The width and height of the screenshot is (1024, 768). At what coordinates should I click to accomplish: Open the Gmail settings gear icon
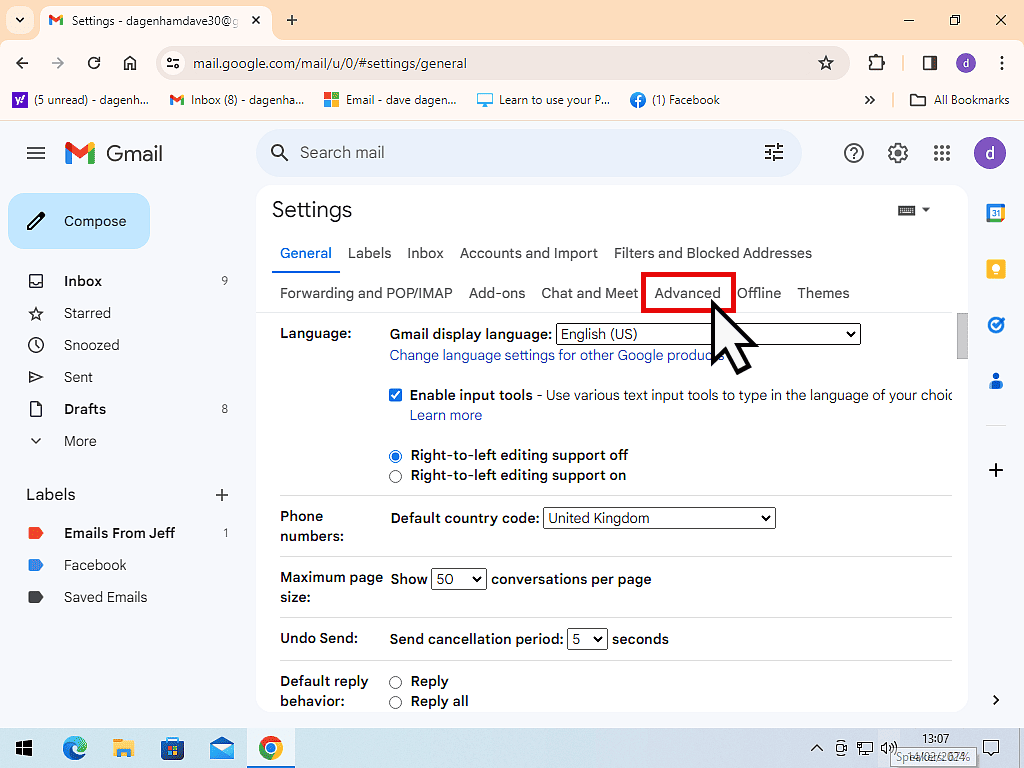(897, 153)
